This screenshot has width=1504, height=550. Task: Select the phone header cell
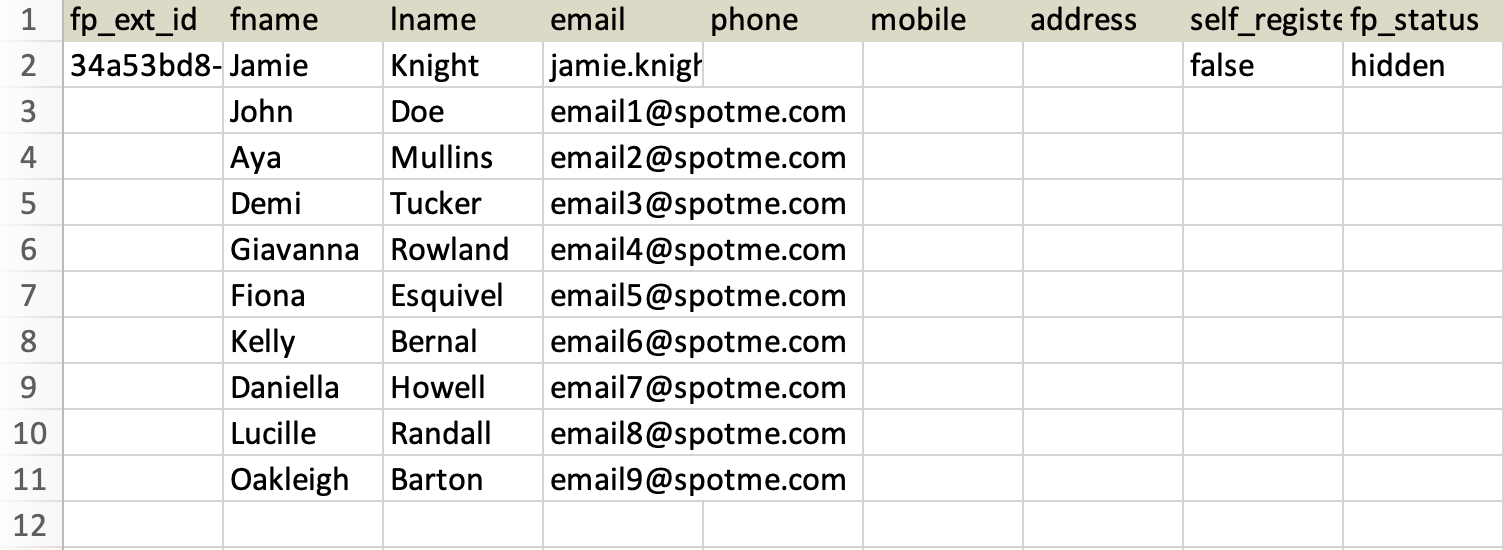(x=783, y=20)
